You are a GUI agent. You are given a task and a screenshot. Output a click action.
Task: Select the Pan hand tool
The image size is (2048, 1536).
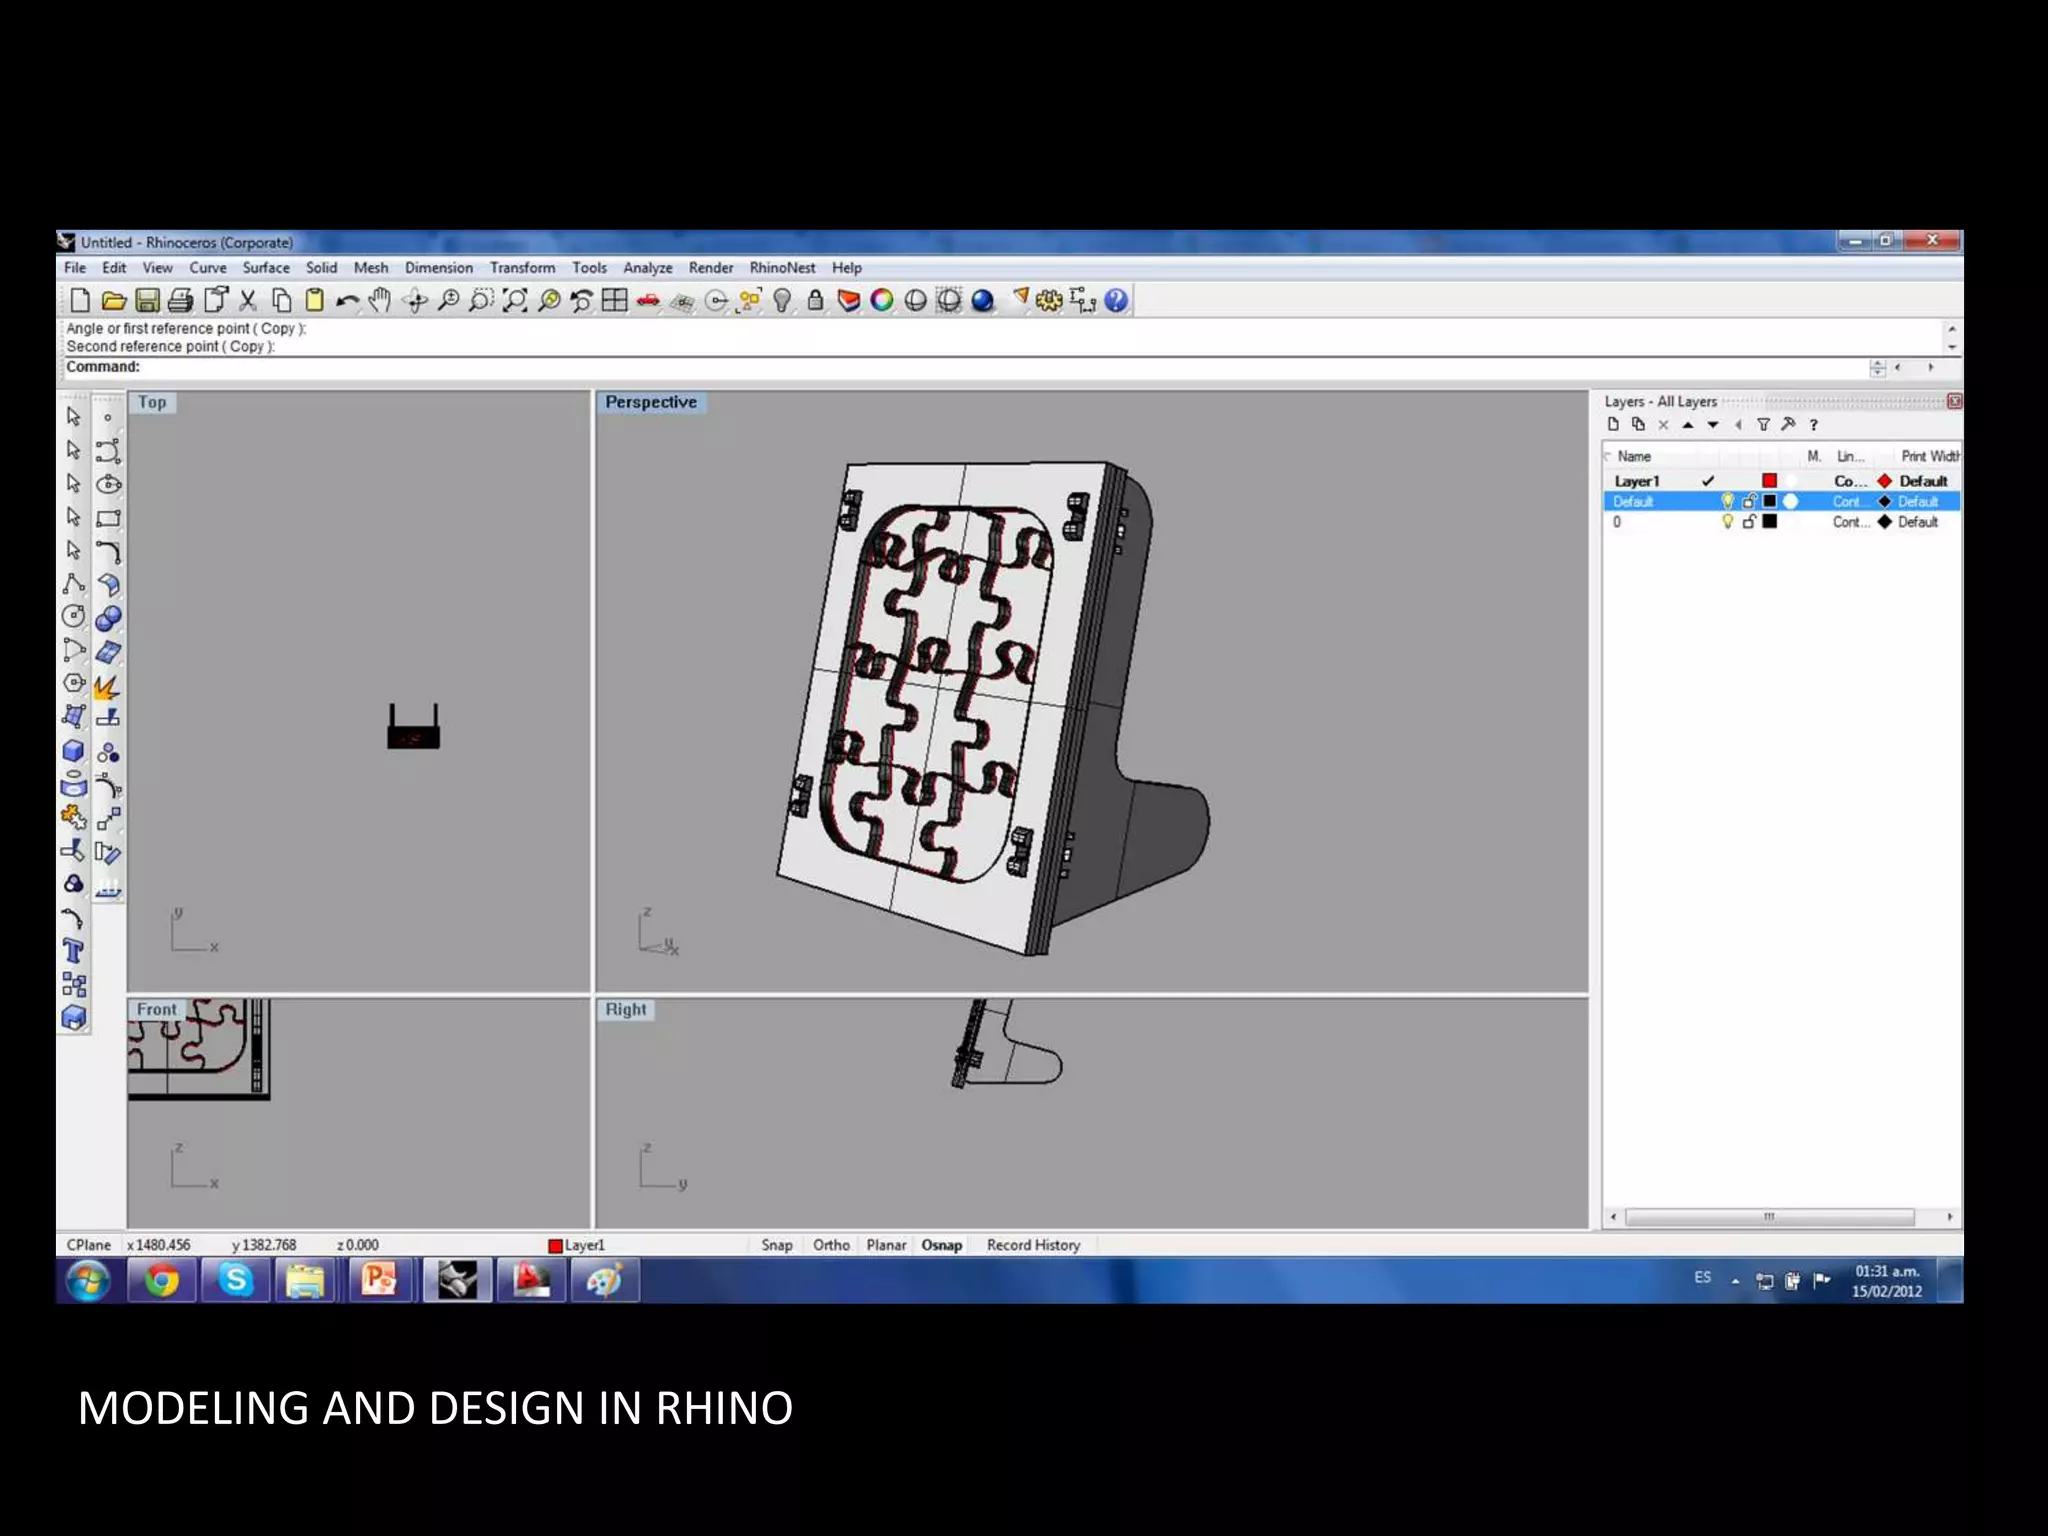(x=380, y=300)
